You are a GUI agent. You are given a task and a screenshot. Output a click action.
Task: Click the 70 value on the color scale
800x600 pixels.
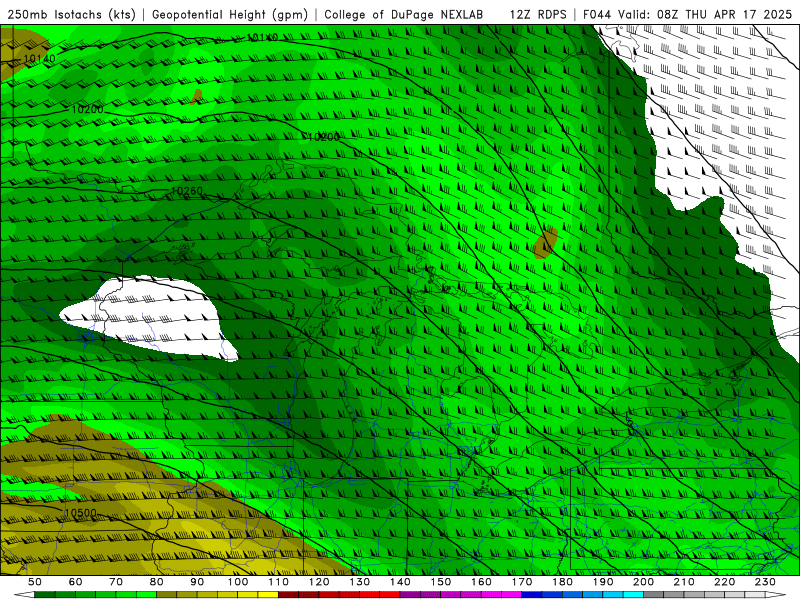coord(116,582)
